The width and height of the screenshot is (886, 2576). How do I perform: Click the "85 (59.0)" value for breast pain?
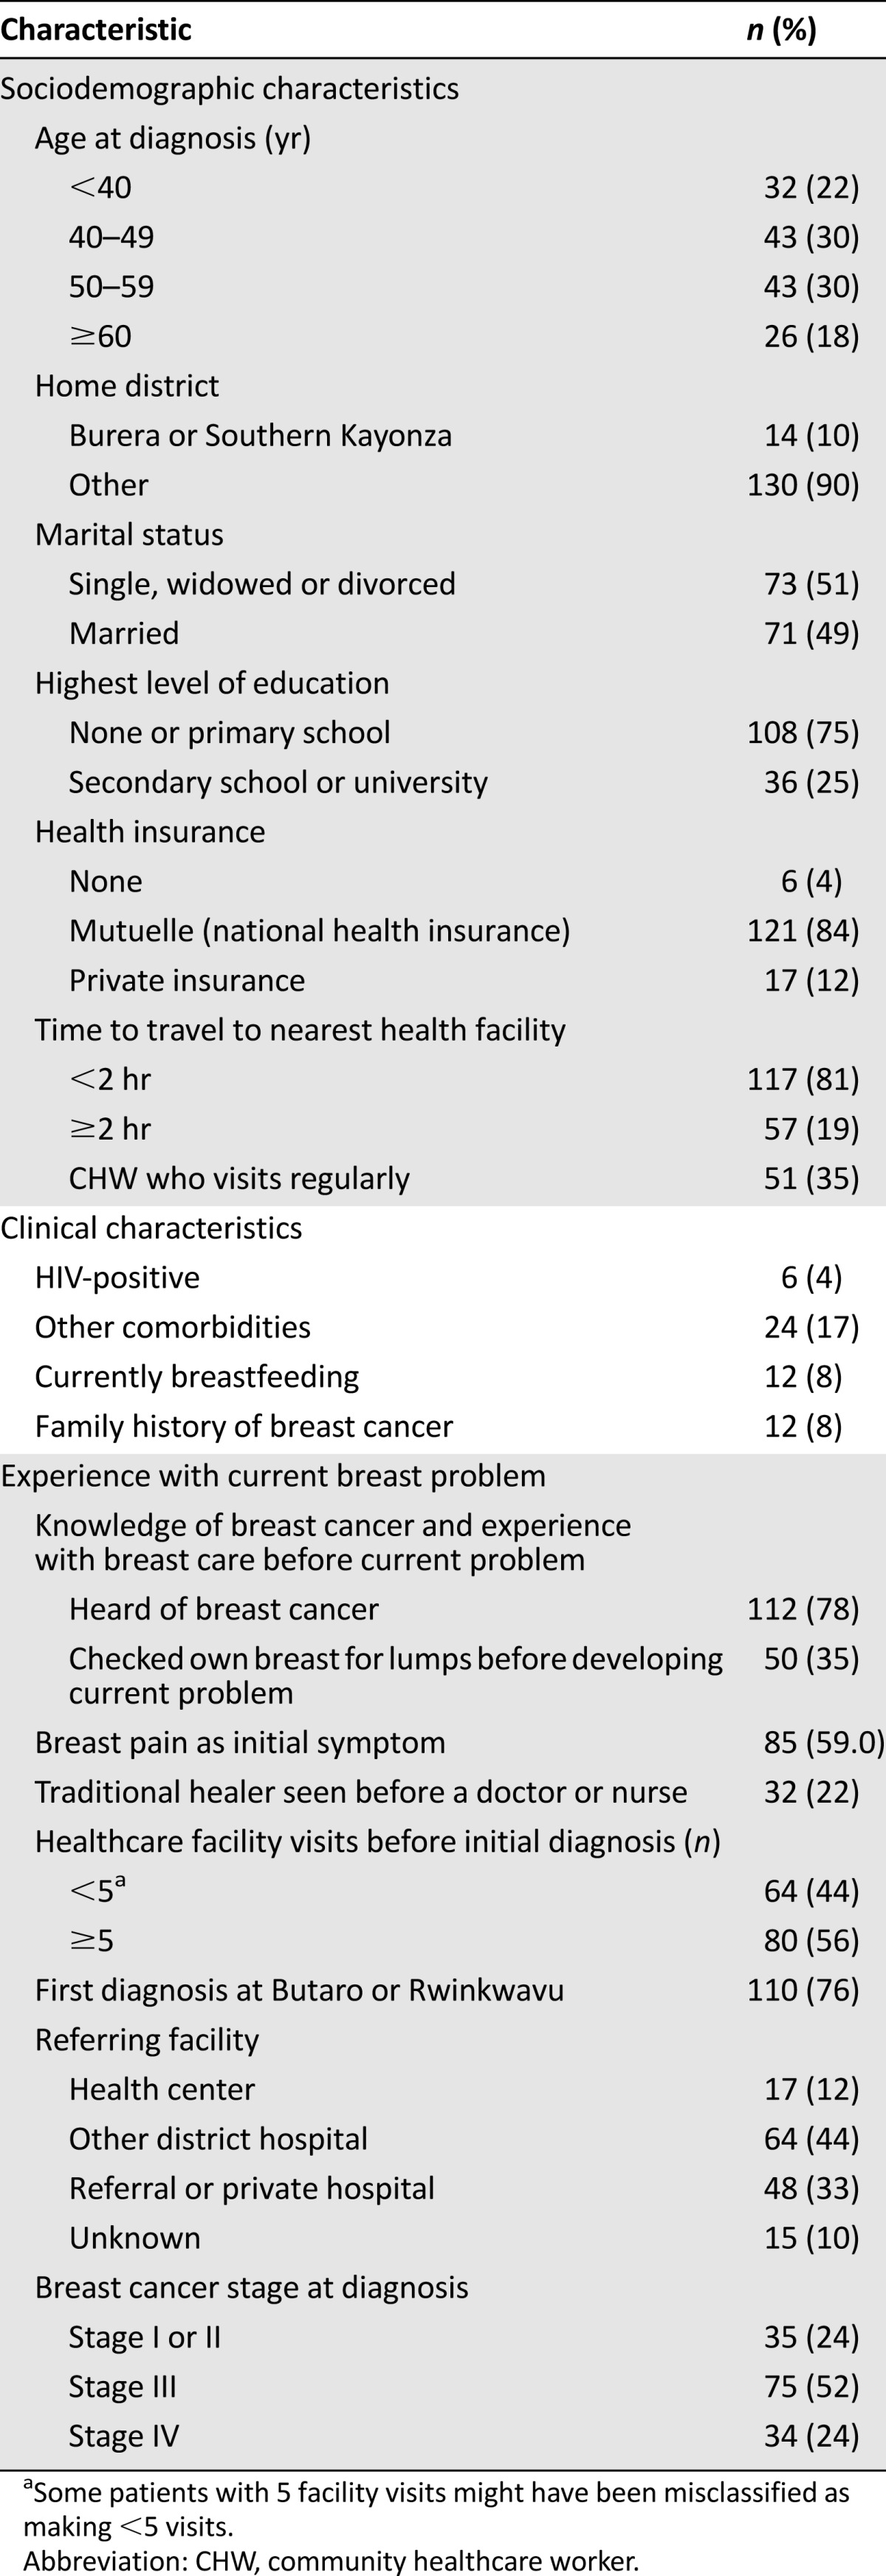(823, 1743)
